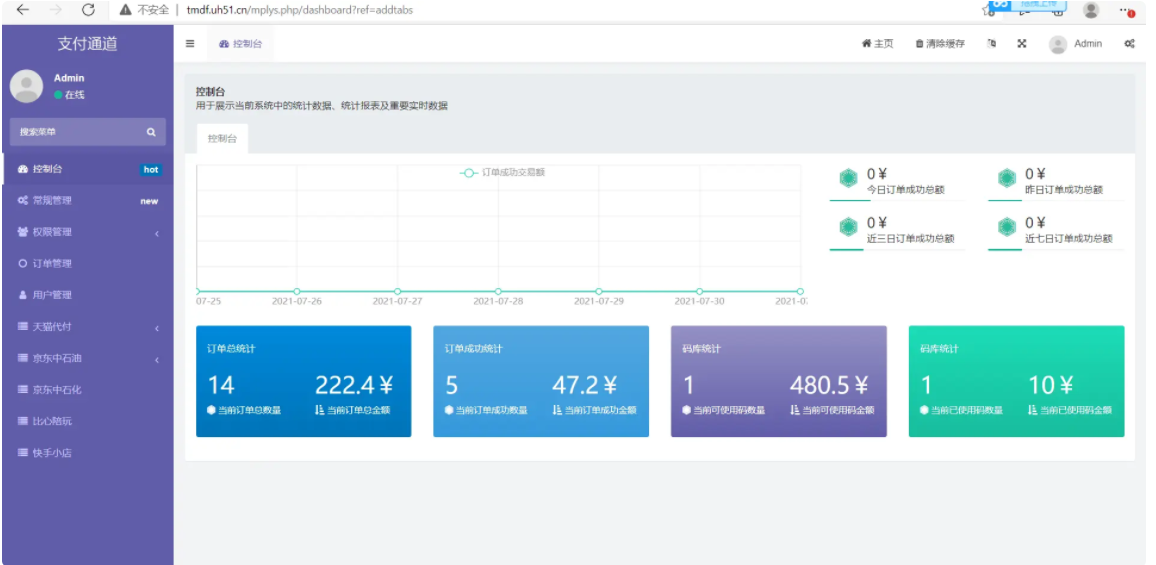Viewport: 1156px width, 565px height.
Task: Open 用户管理 in the sidebar
Action: point(52,295)
